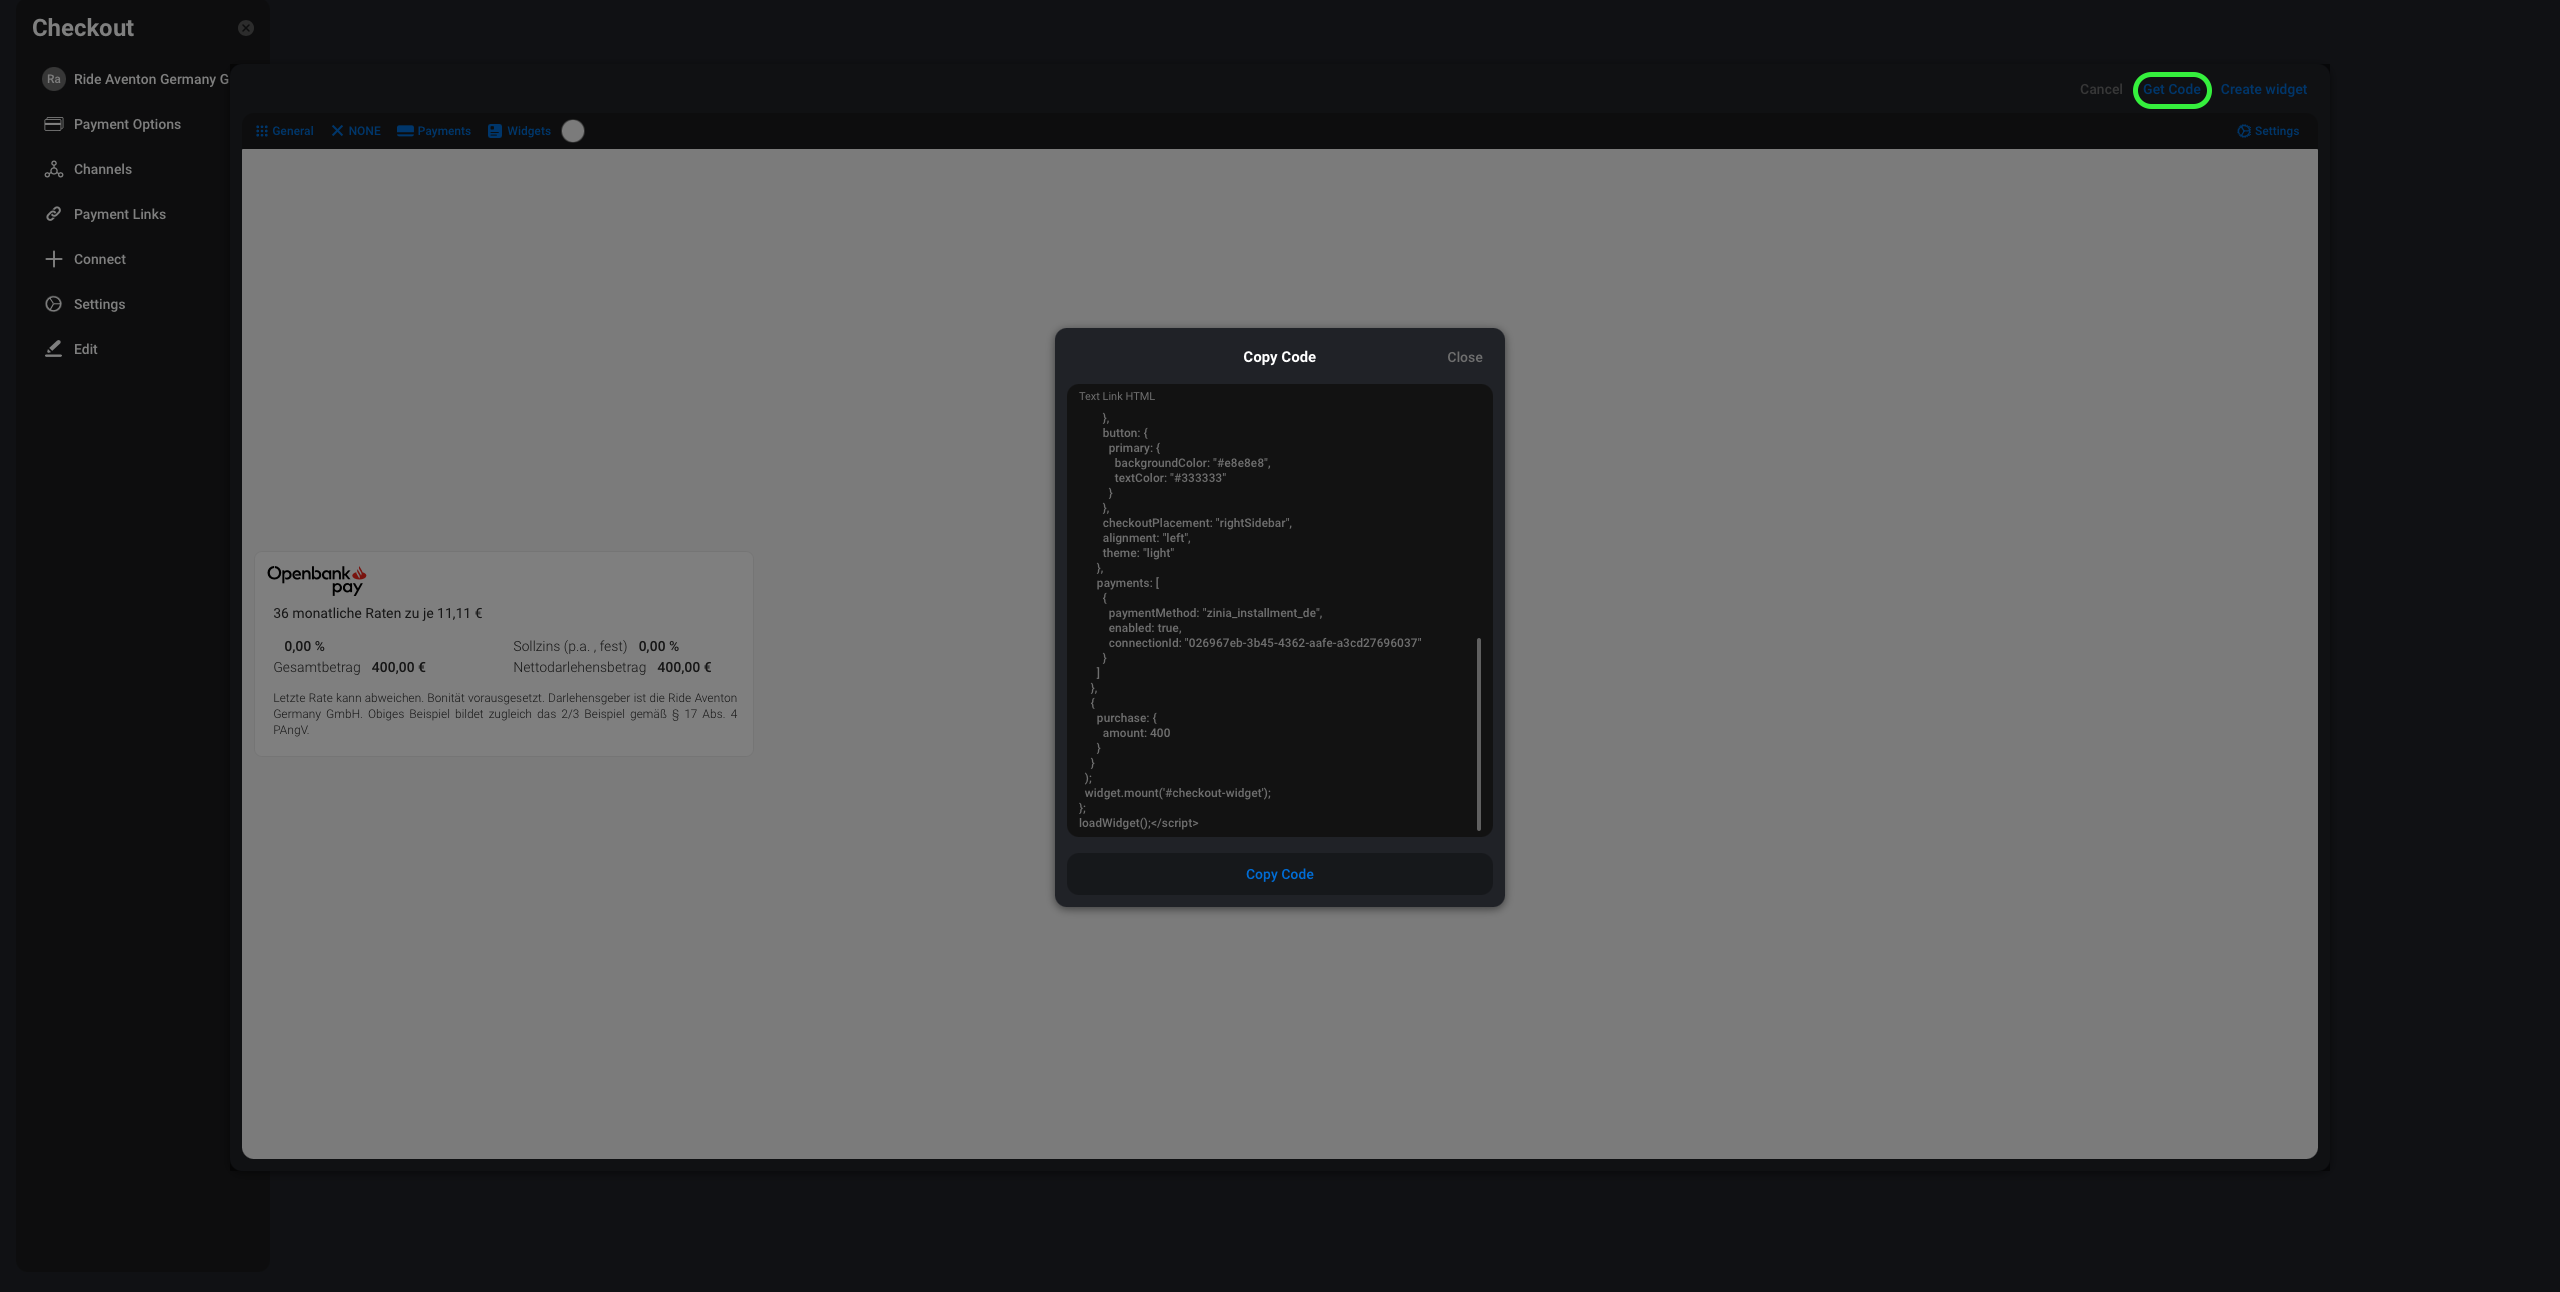Open Connect menu item
The image size is (2560, 1292).
coord(100,259)
